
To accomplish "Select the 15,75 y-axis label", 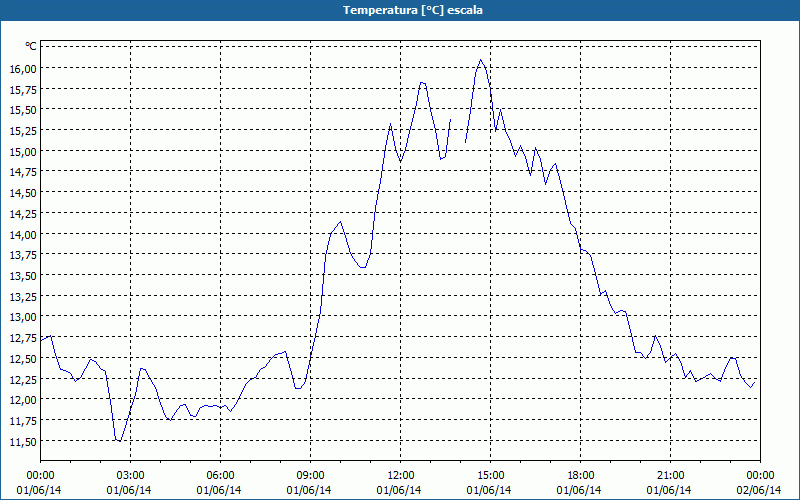I will (23, 89).
